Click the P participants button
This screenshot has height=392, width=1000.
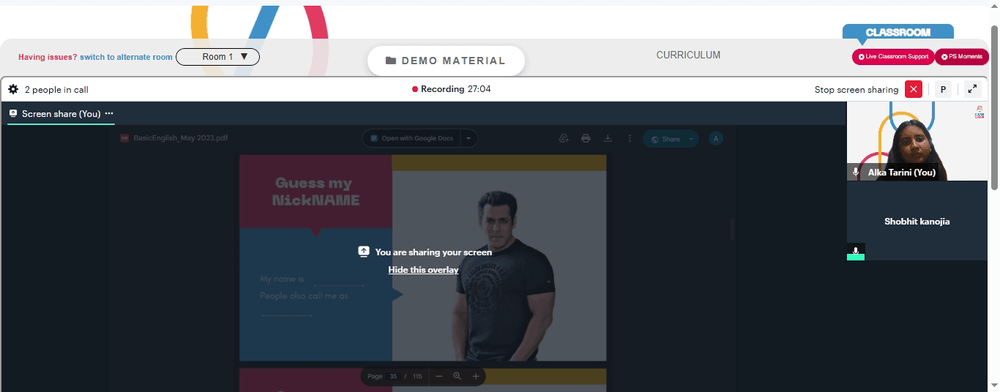943,89
